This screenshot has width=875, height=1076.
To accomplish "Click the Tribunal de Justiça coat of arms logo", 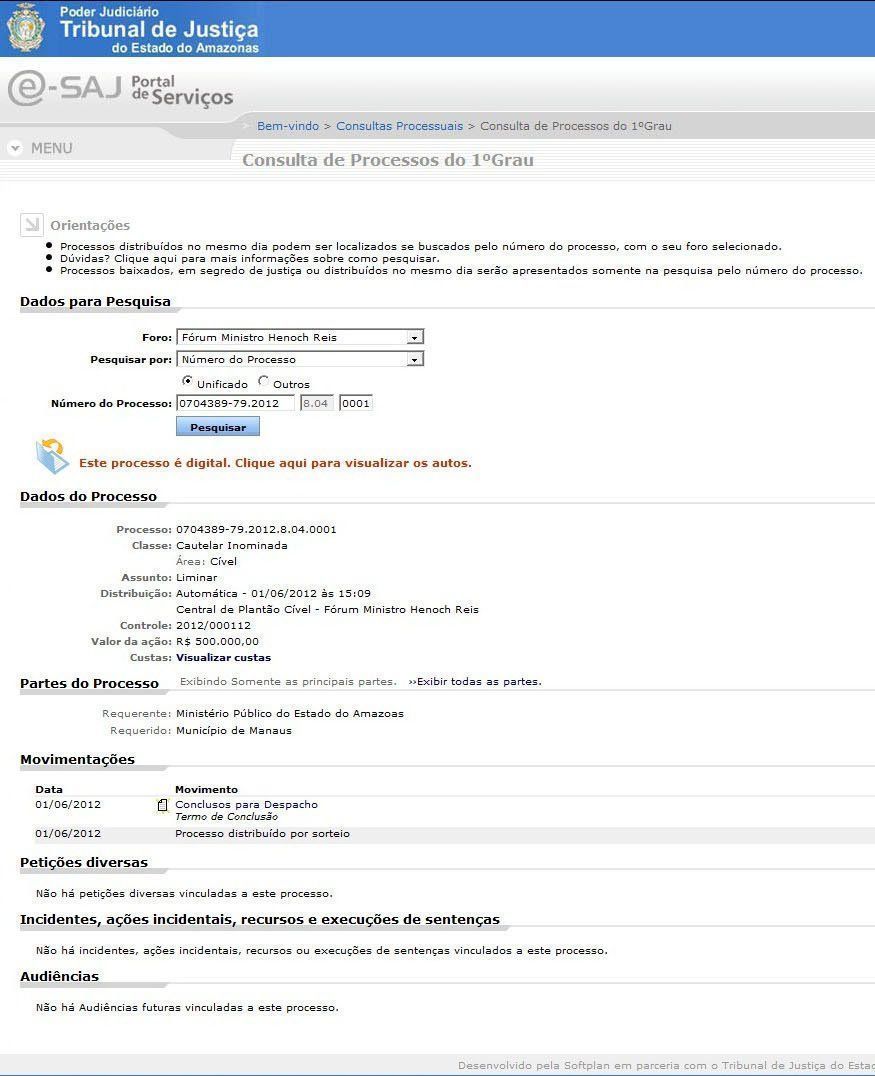I will pos(25,28).
